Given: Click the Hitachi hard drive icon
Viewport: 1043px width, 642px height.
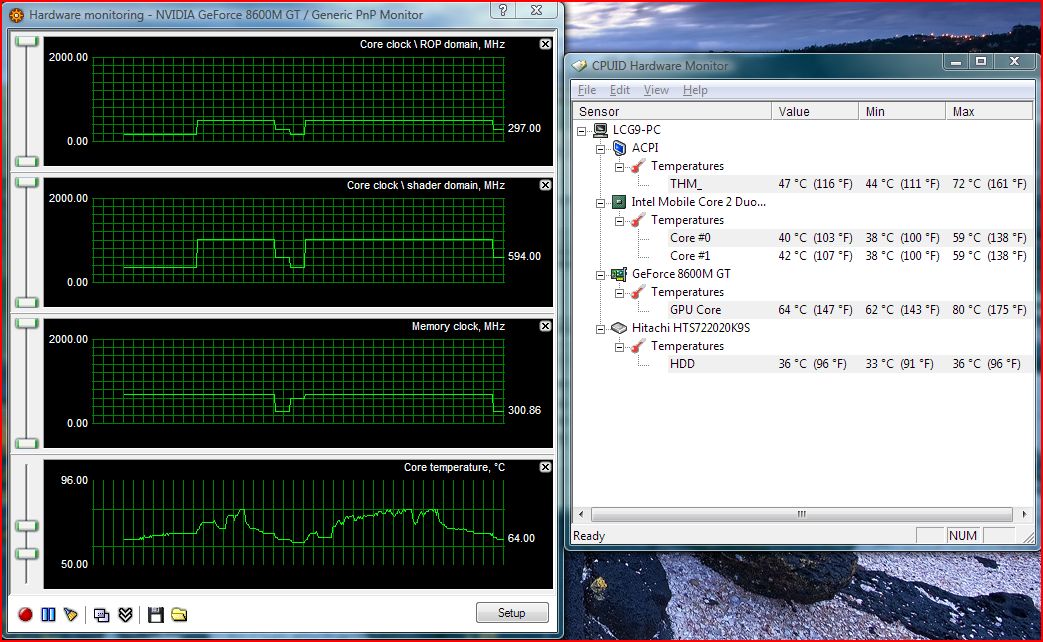Looking at the screenshot, I should [619, 328].
